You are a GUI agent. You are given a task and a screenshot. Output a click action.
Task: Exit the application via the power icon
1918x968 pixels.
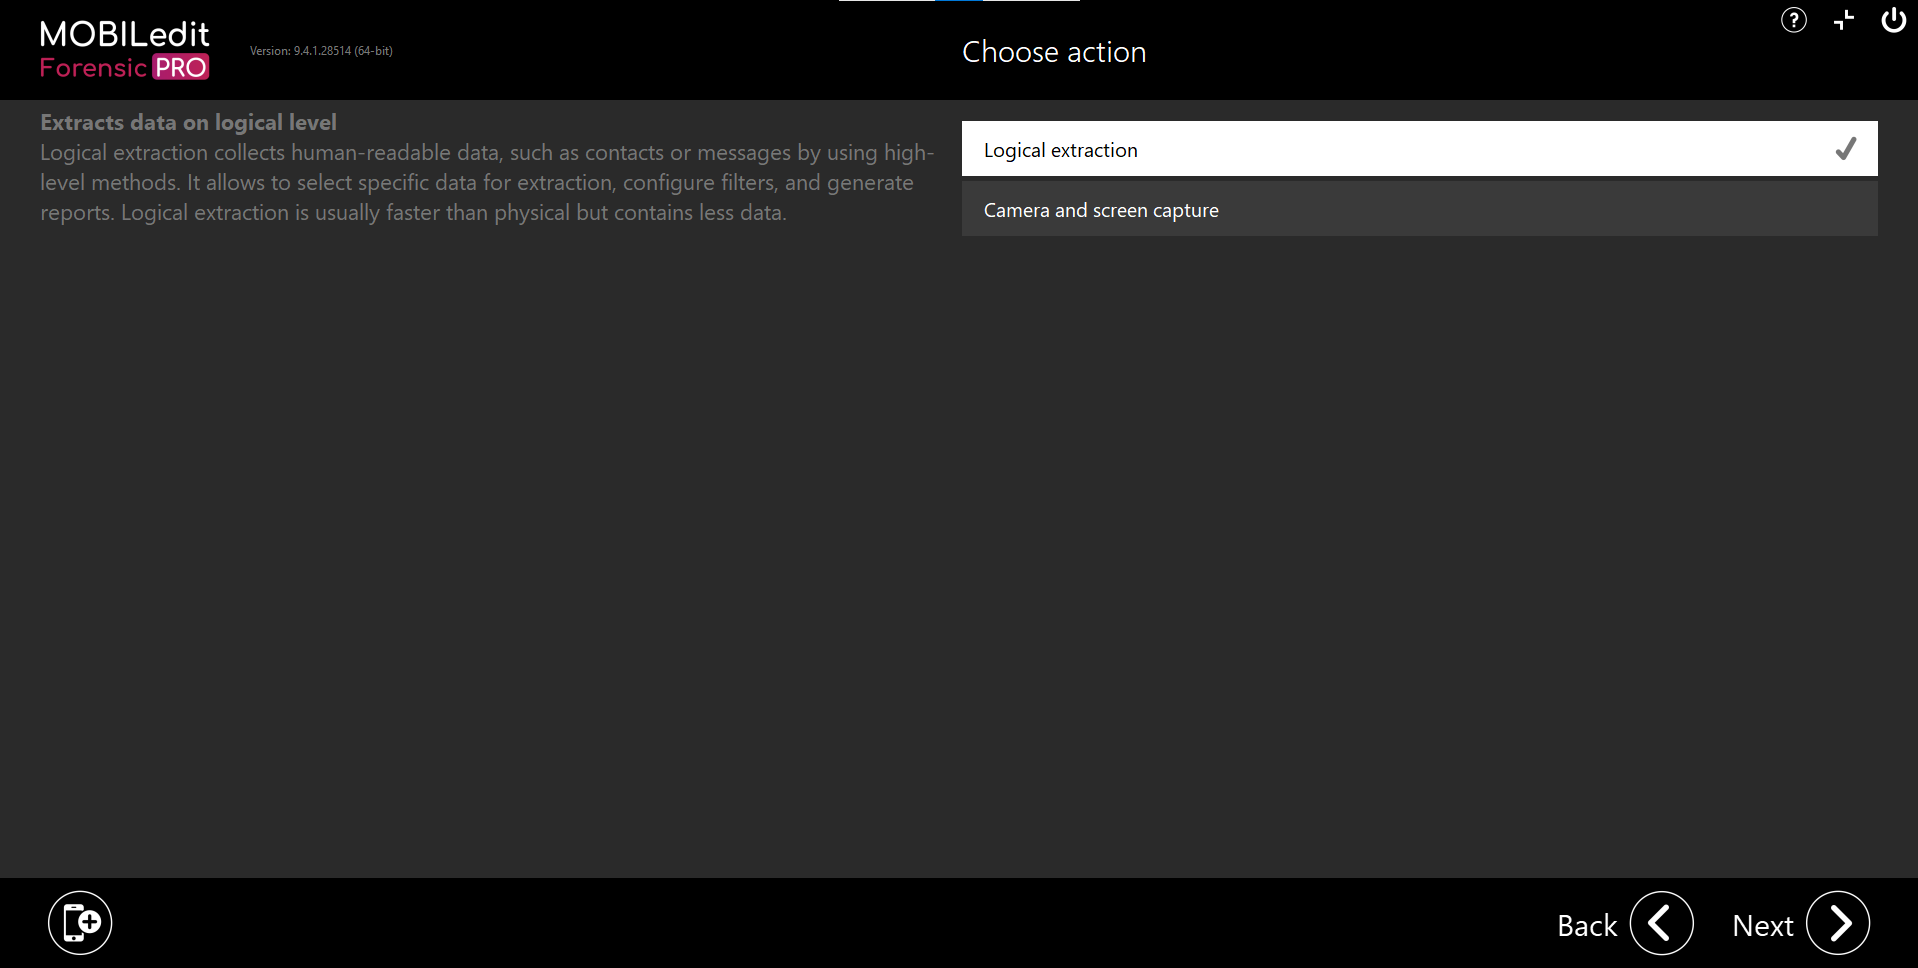pyautogui.click(x=1893, y=20)
